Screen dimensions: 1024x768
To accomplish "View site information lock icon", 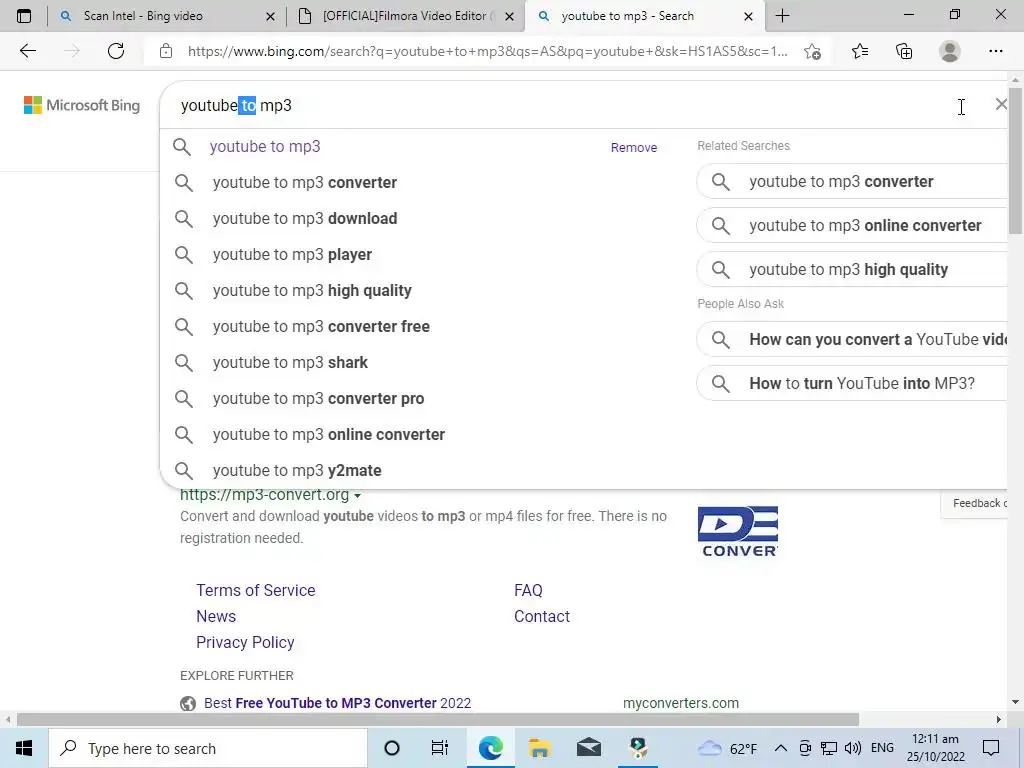I will [x=166, y=51].
